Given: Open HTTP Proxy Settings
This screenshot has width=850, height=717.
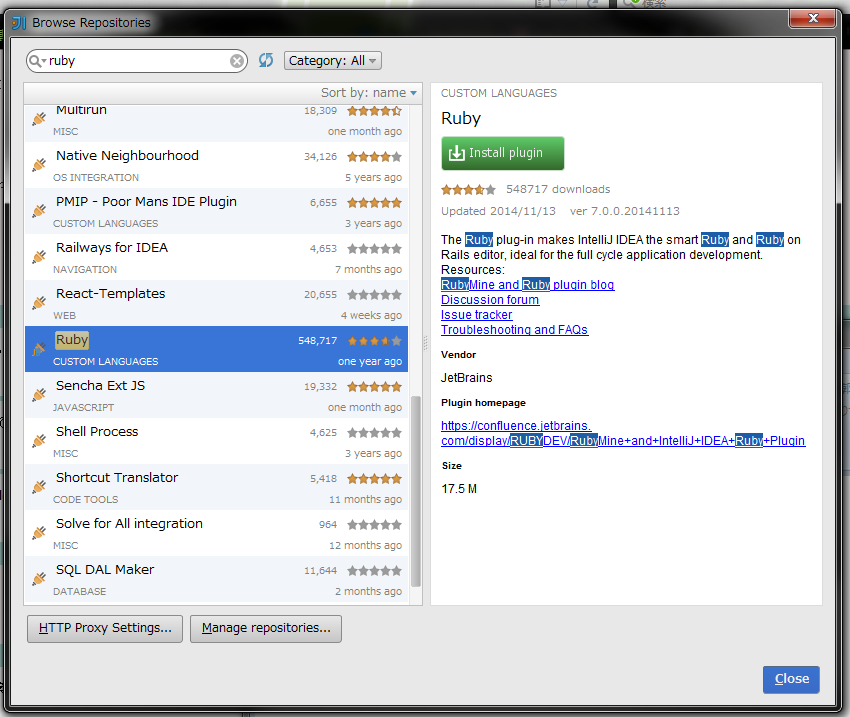Looking at the screenshot, I should pos(105,628).
